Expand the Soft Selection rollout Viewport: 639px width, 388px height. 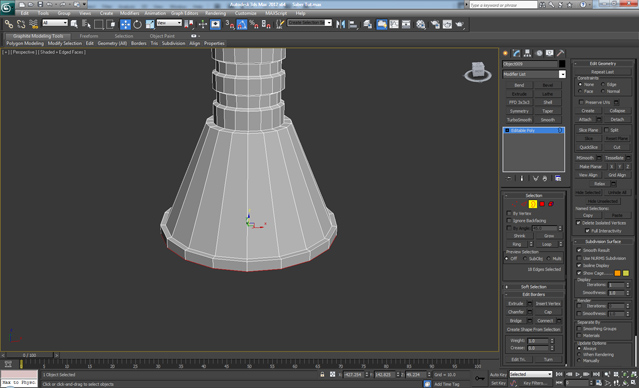(x=533, y=287)
